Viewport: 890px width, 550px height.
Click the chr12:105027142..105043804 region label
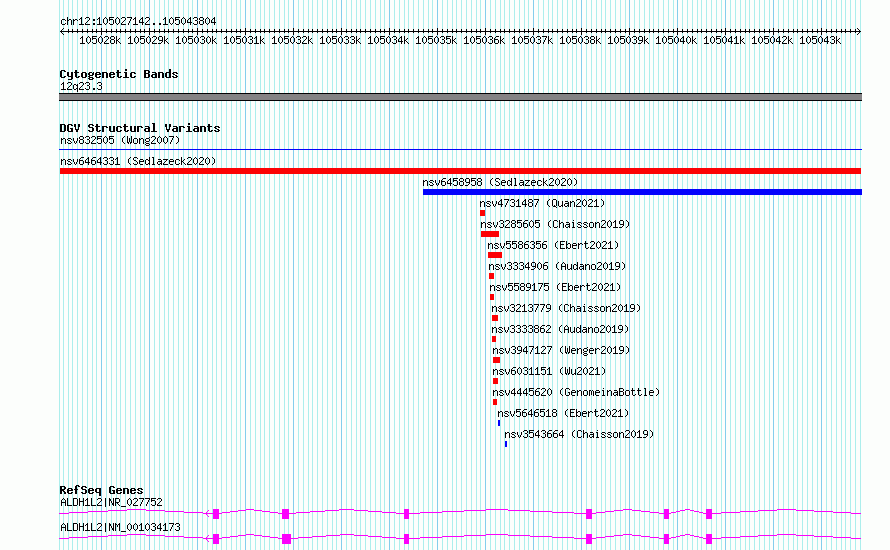pyautogui.click(x=138, y=22)
